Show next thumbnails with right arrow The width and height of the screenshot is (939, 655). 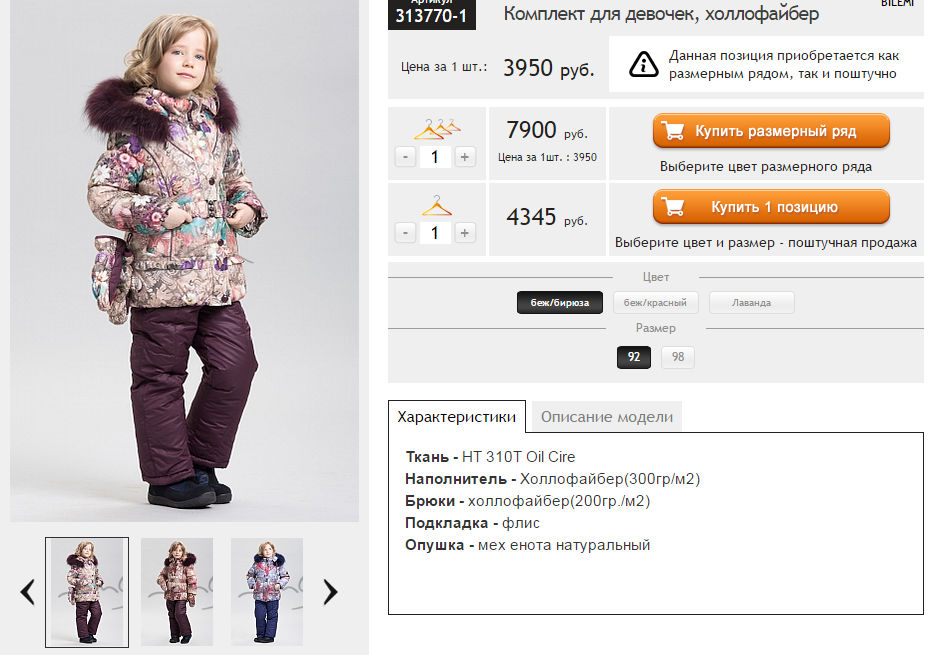(330, 592)
